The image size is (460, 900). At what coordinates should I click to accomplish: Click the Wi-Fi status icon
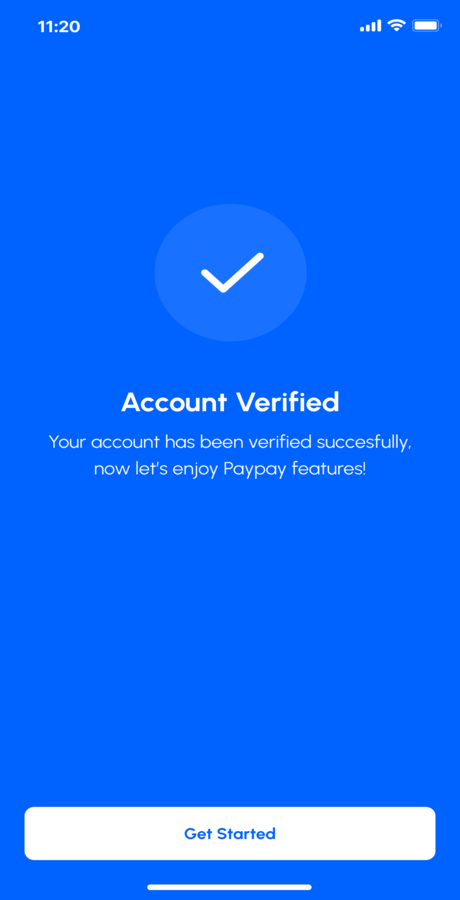396,25
